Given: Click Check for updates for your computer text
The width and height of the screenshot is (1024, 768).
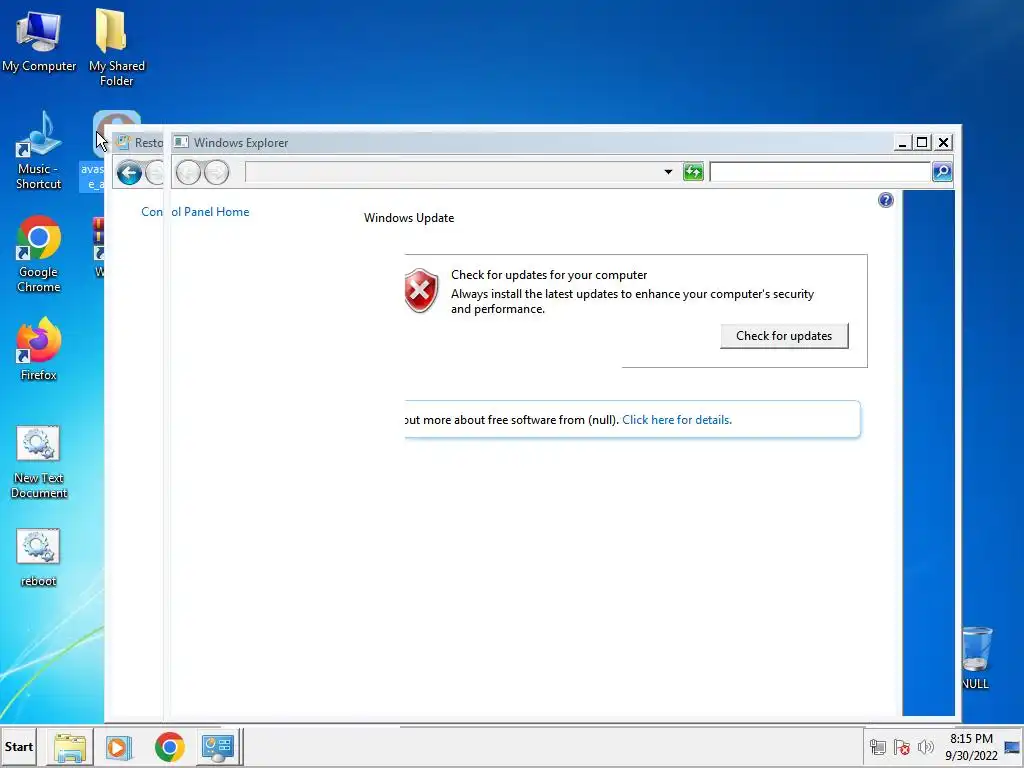Looking at the screenshot, I should point(549,275).
